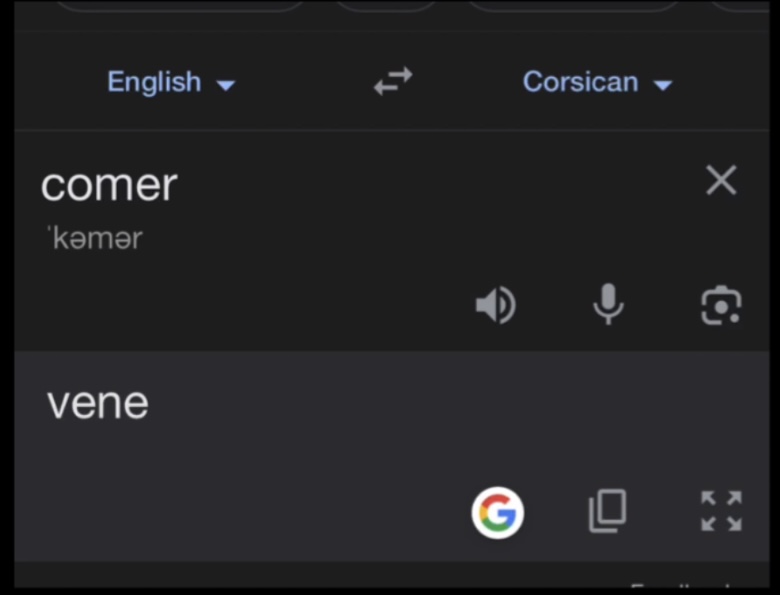Search the translation with the Google icon
Viewport: 780px width, 595px height.
(497, 513)
